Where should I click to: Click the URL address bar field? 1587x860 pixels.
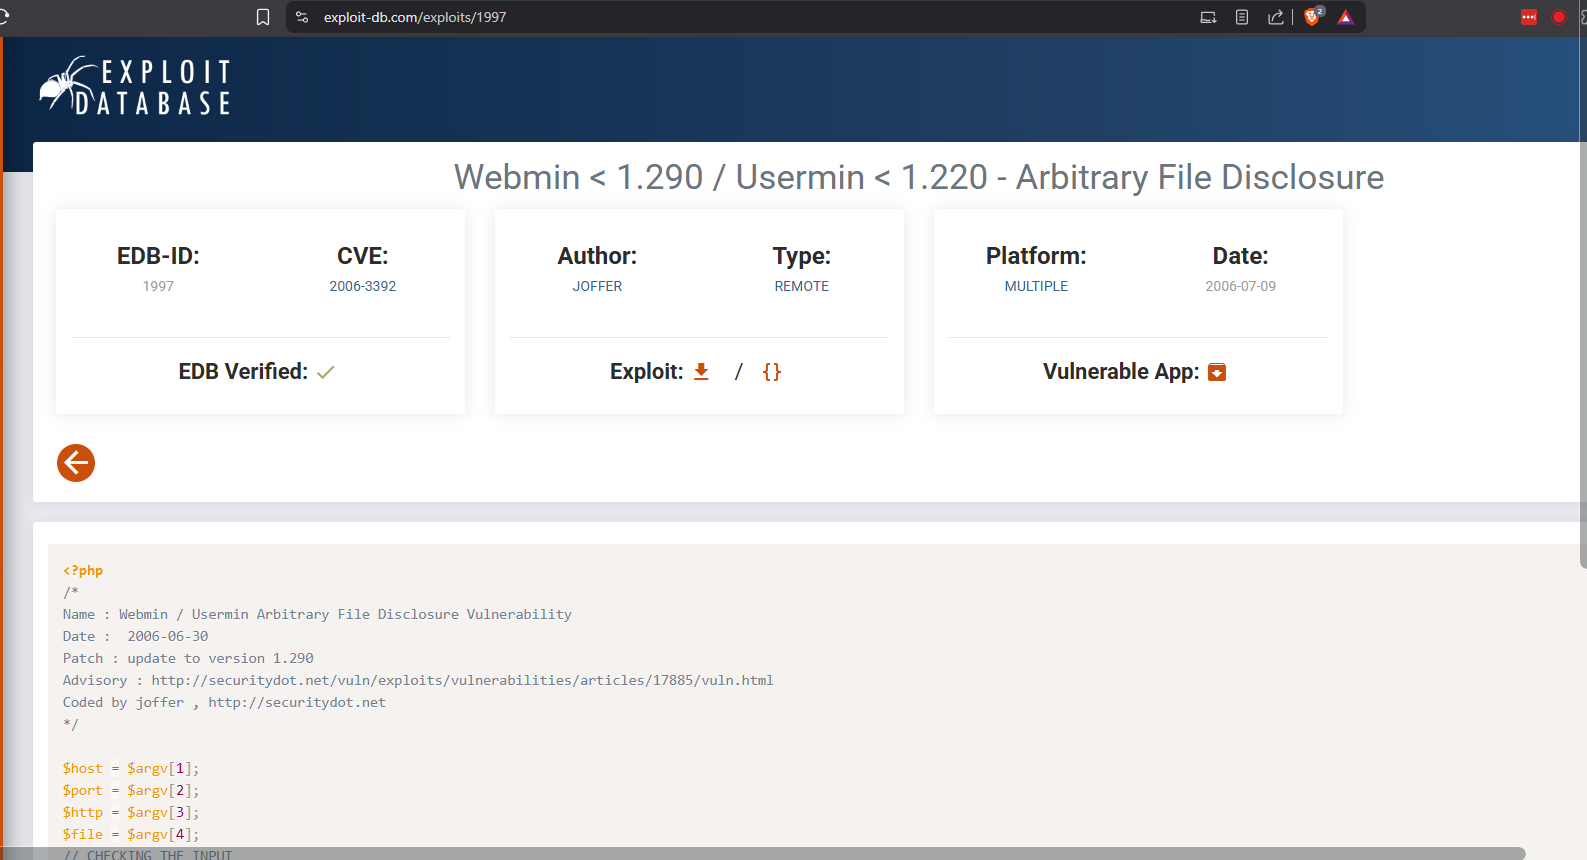tap(700, 17)
